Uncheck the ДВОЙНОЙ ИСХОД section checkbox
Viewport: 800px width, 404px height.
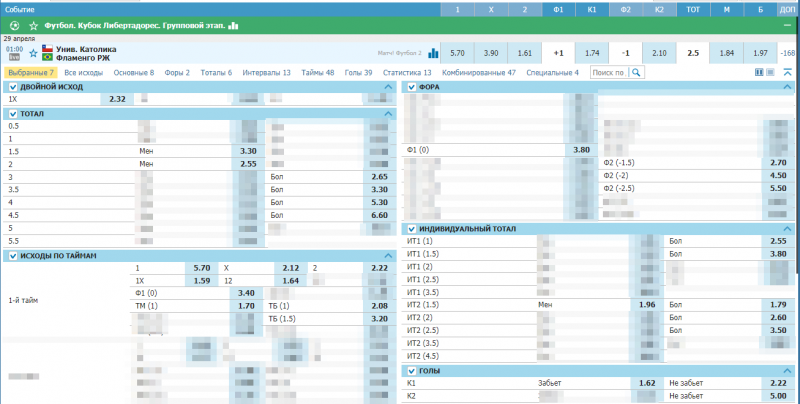(x=12, y=87)
